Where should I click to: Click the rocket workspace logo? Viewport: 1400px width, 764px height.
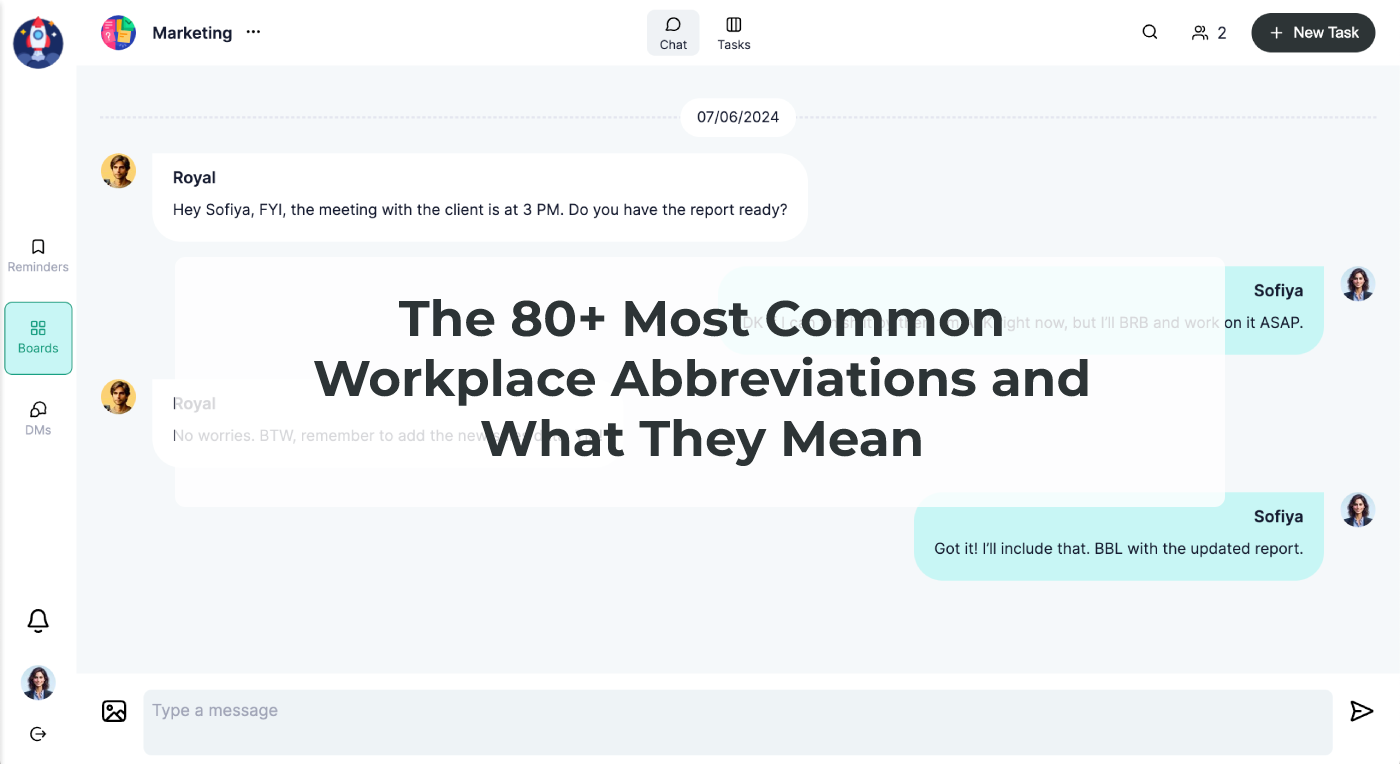pyautogui.click(x=37, y=43)
